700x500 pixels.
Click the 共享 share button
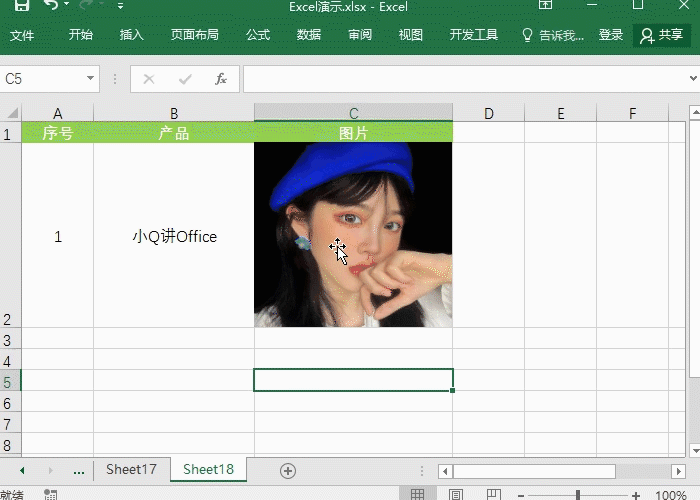pos(662,35)
